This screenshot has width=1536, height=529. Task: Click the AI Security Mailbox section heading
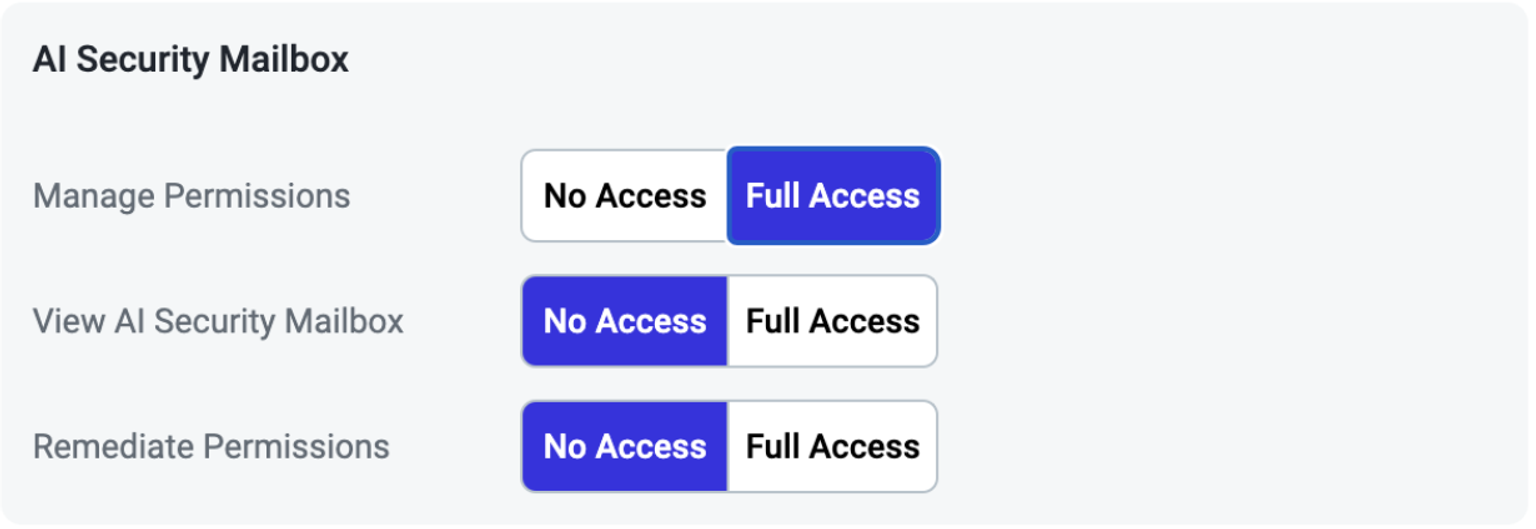coord(190,60)
